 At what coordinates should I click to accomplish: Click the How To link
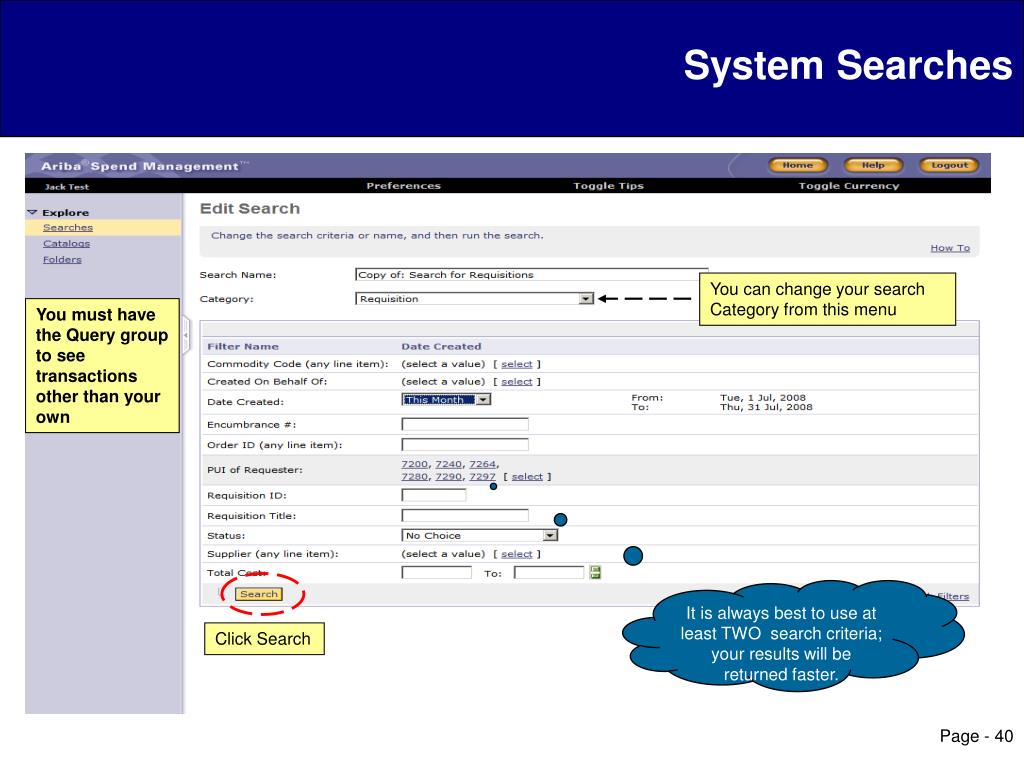(x=950, y=248)
